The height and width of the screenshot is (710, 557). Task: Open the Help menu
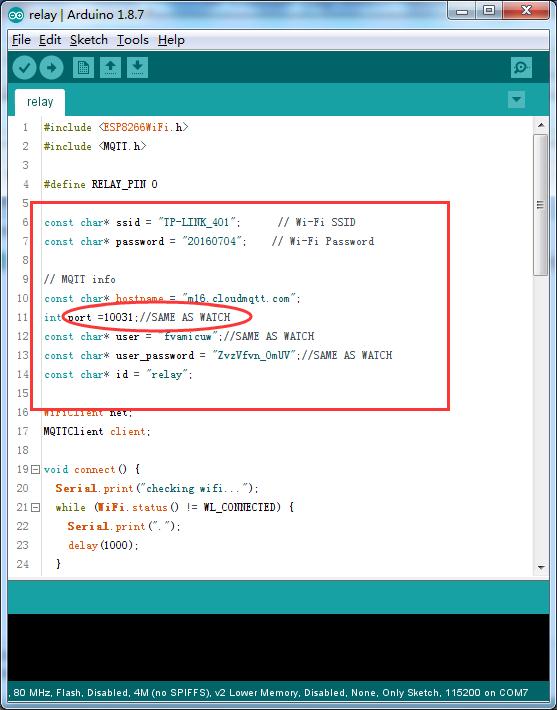click(171, 40)
